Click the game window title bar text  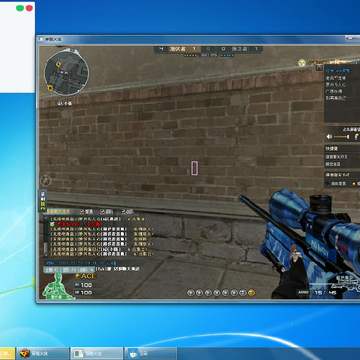pos(53,39)
